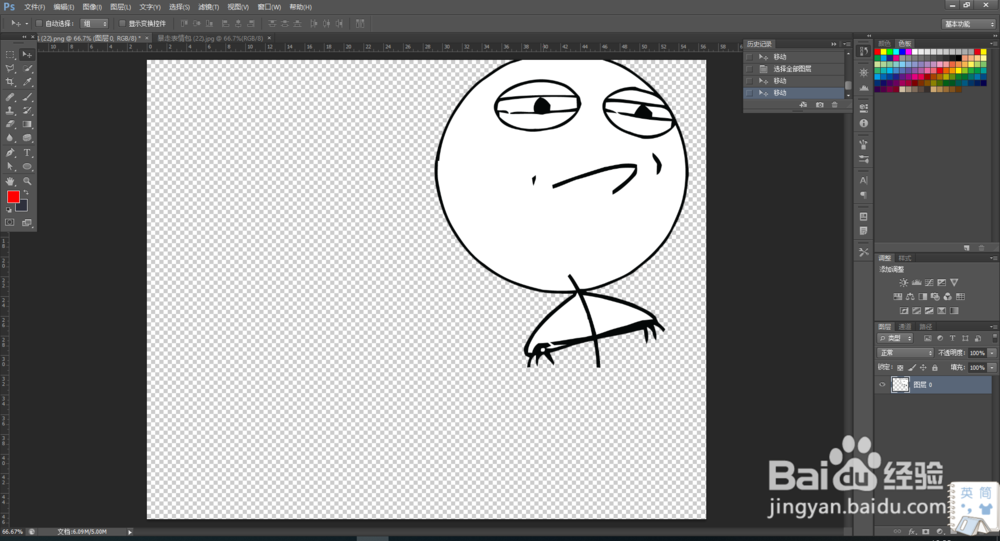Enable Show Transform Controls checkbox
This screenshot has height=541, width=1000.
click(122, 24)
